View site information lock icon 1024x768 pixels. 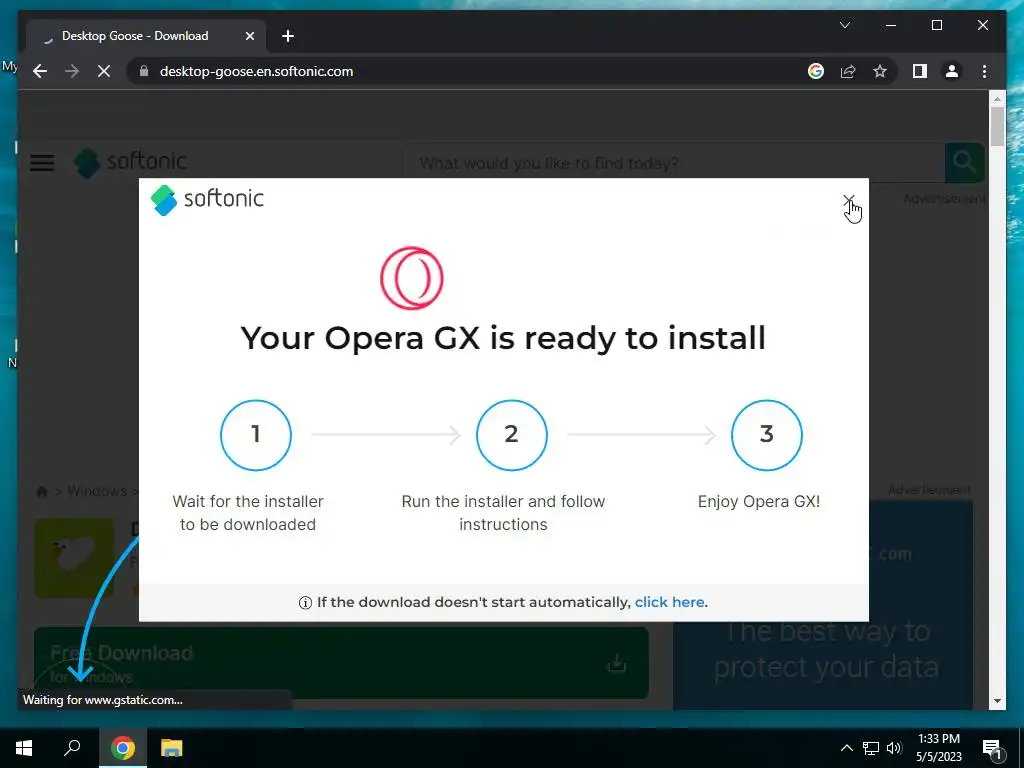coord(144,71)
